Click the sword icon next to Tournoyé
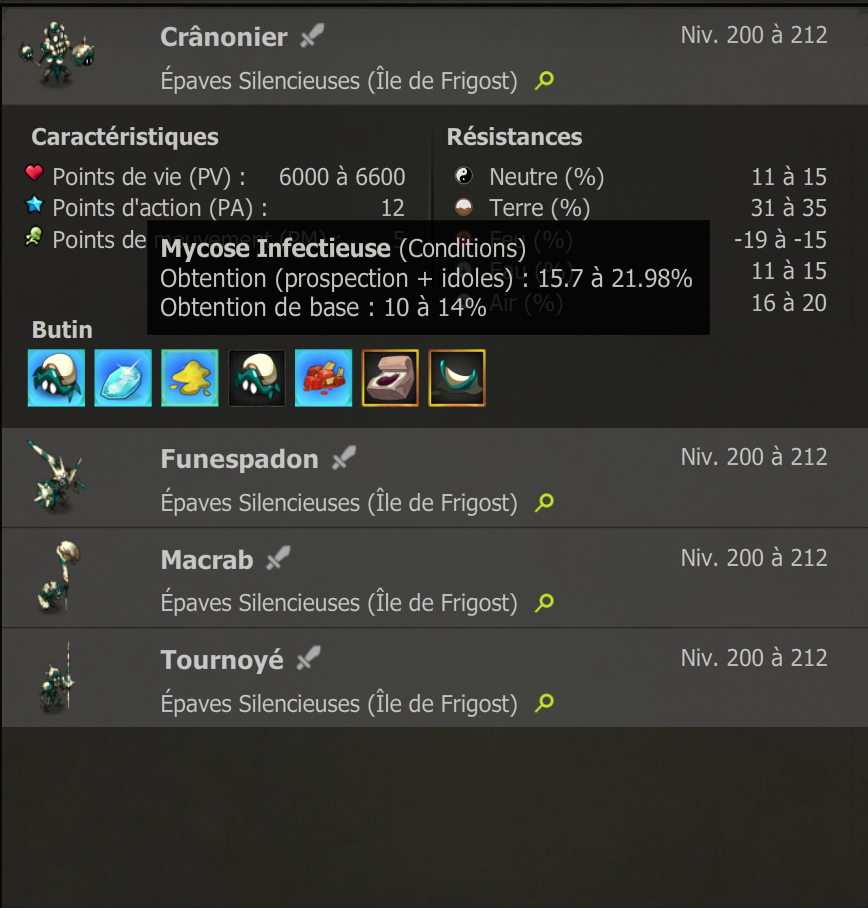 click(x=308, y=658)
